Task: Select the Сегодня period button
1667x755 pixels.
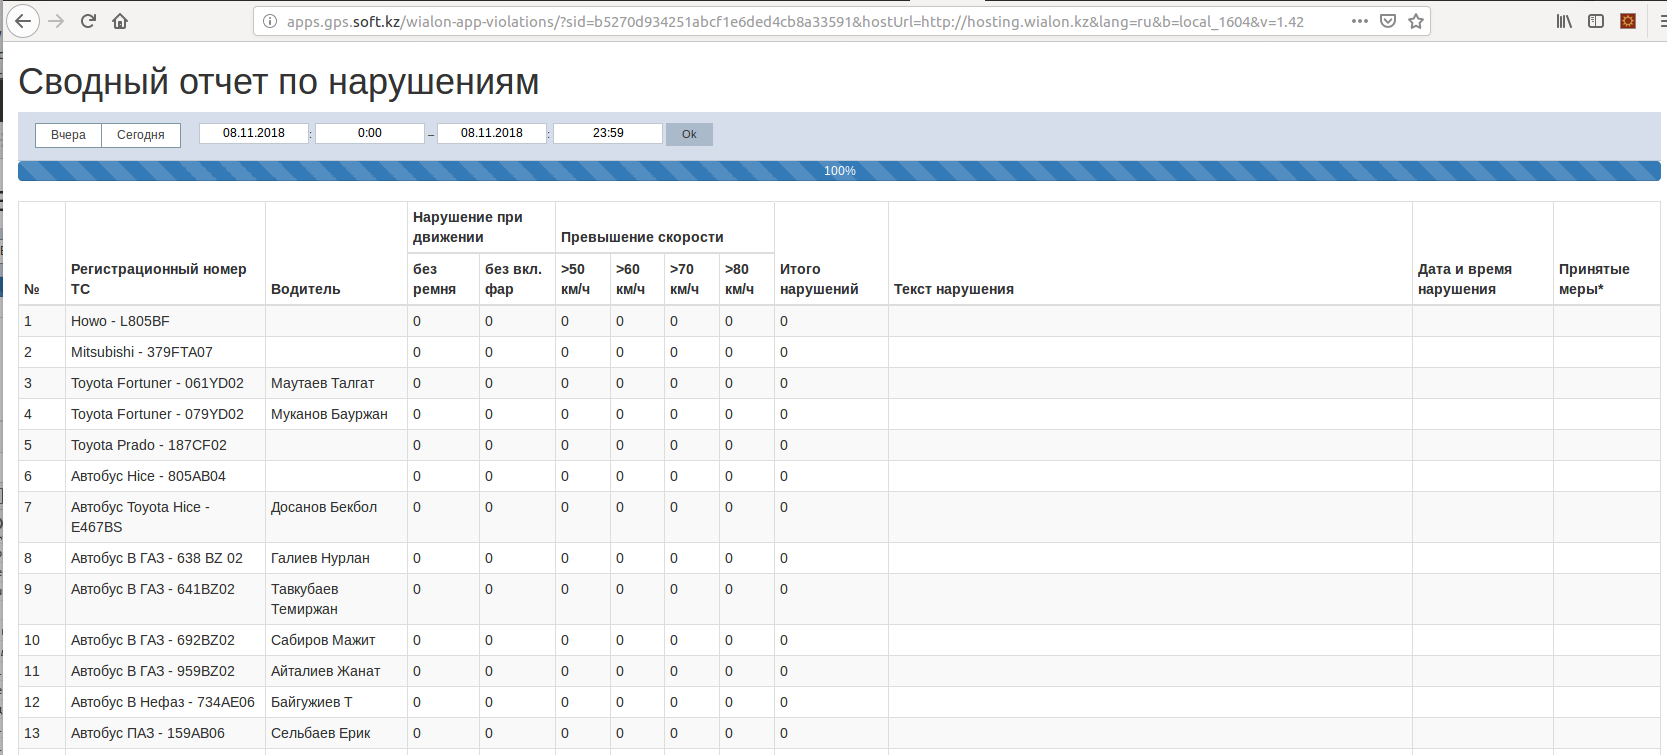Action: (x=141, y=135)
